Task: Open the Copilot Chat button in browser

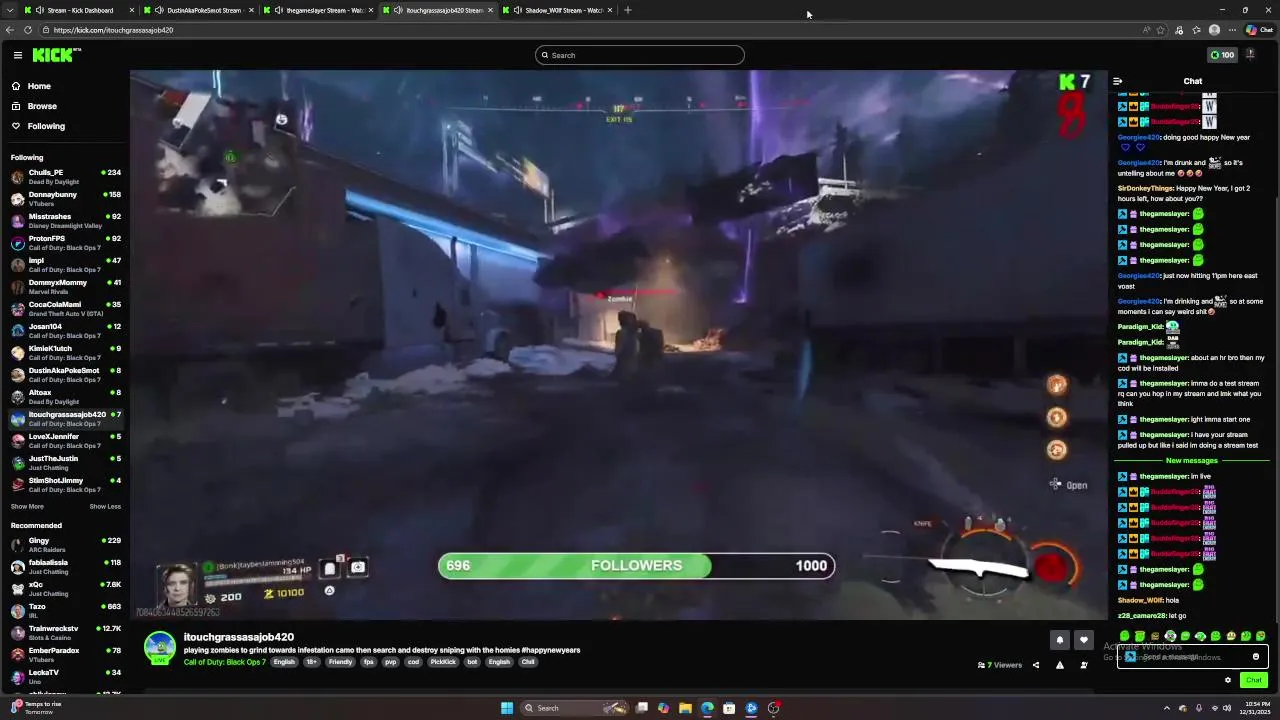Action: point(1260,30)
